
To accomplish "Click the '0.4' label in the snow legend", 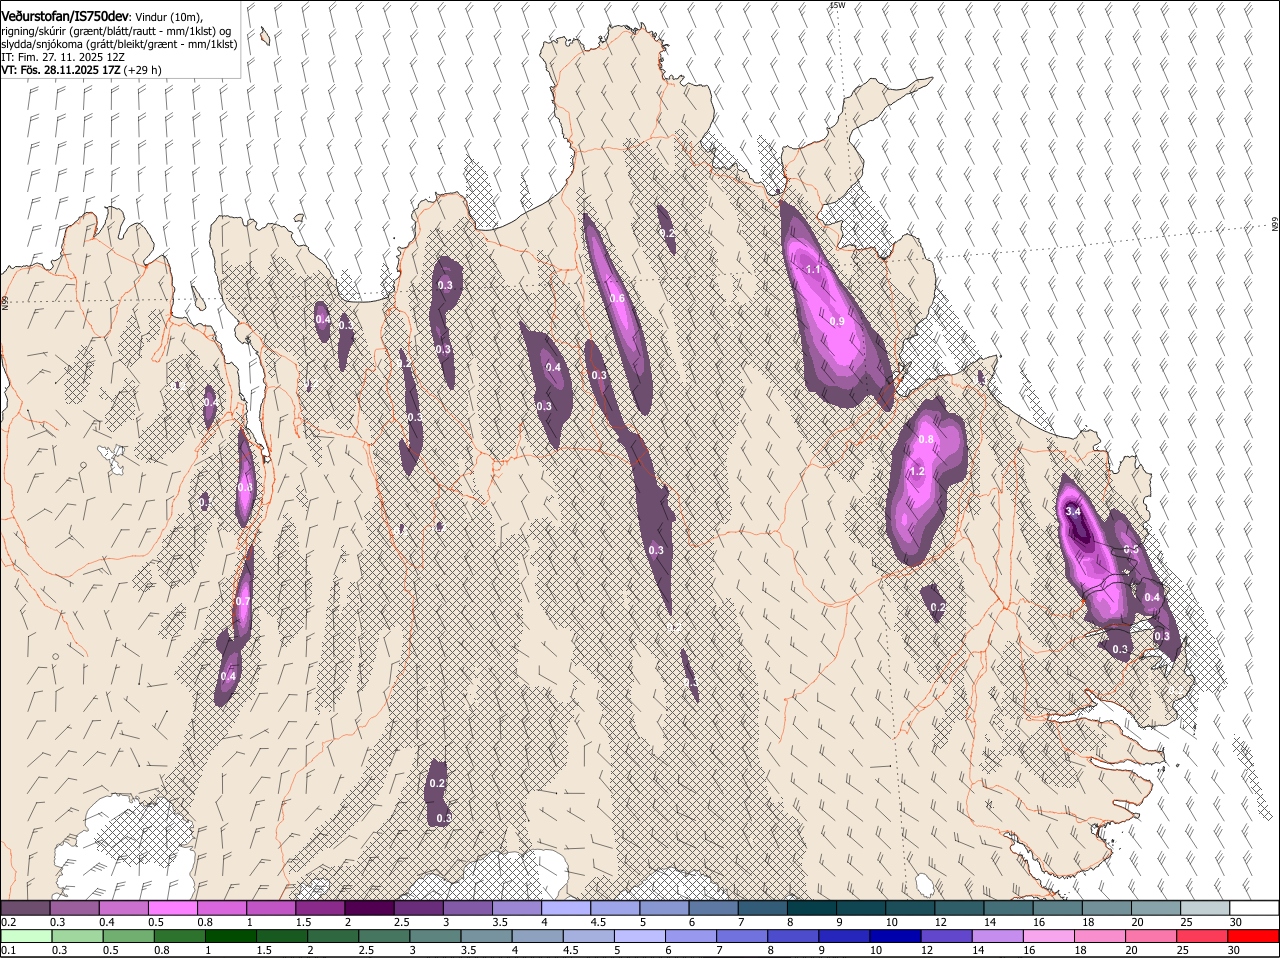I will coord(106,922).
